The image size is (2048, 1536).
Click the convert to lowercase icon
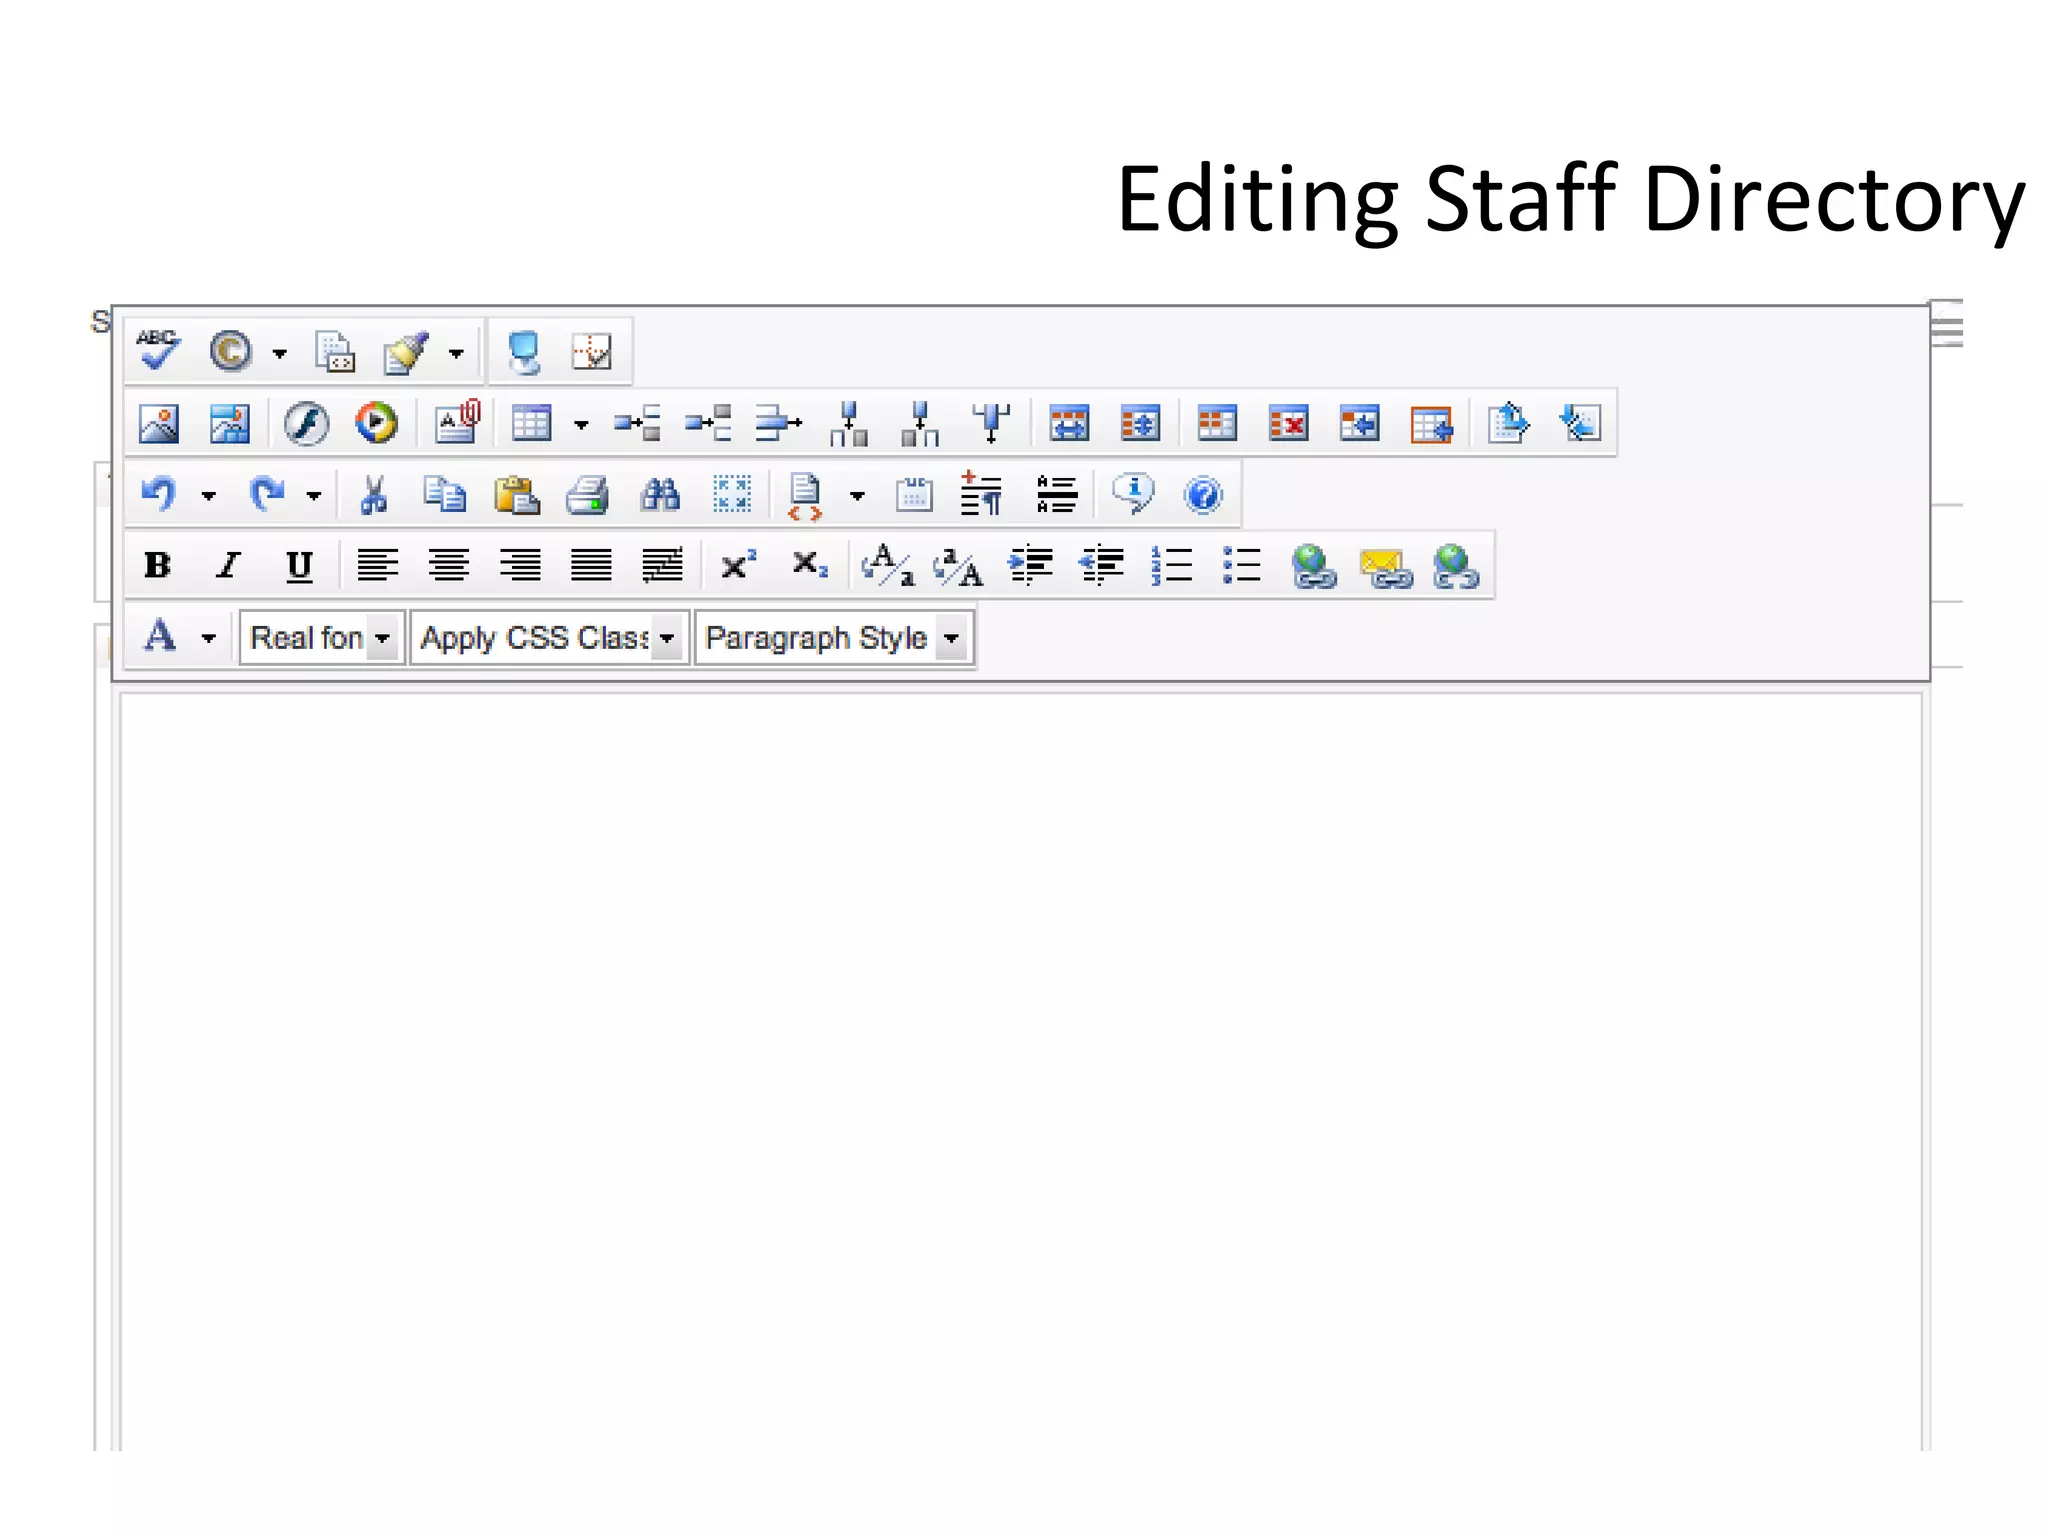pos(888,566)
